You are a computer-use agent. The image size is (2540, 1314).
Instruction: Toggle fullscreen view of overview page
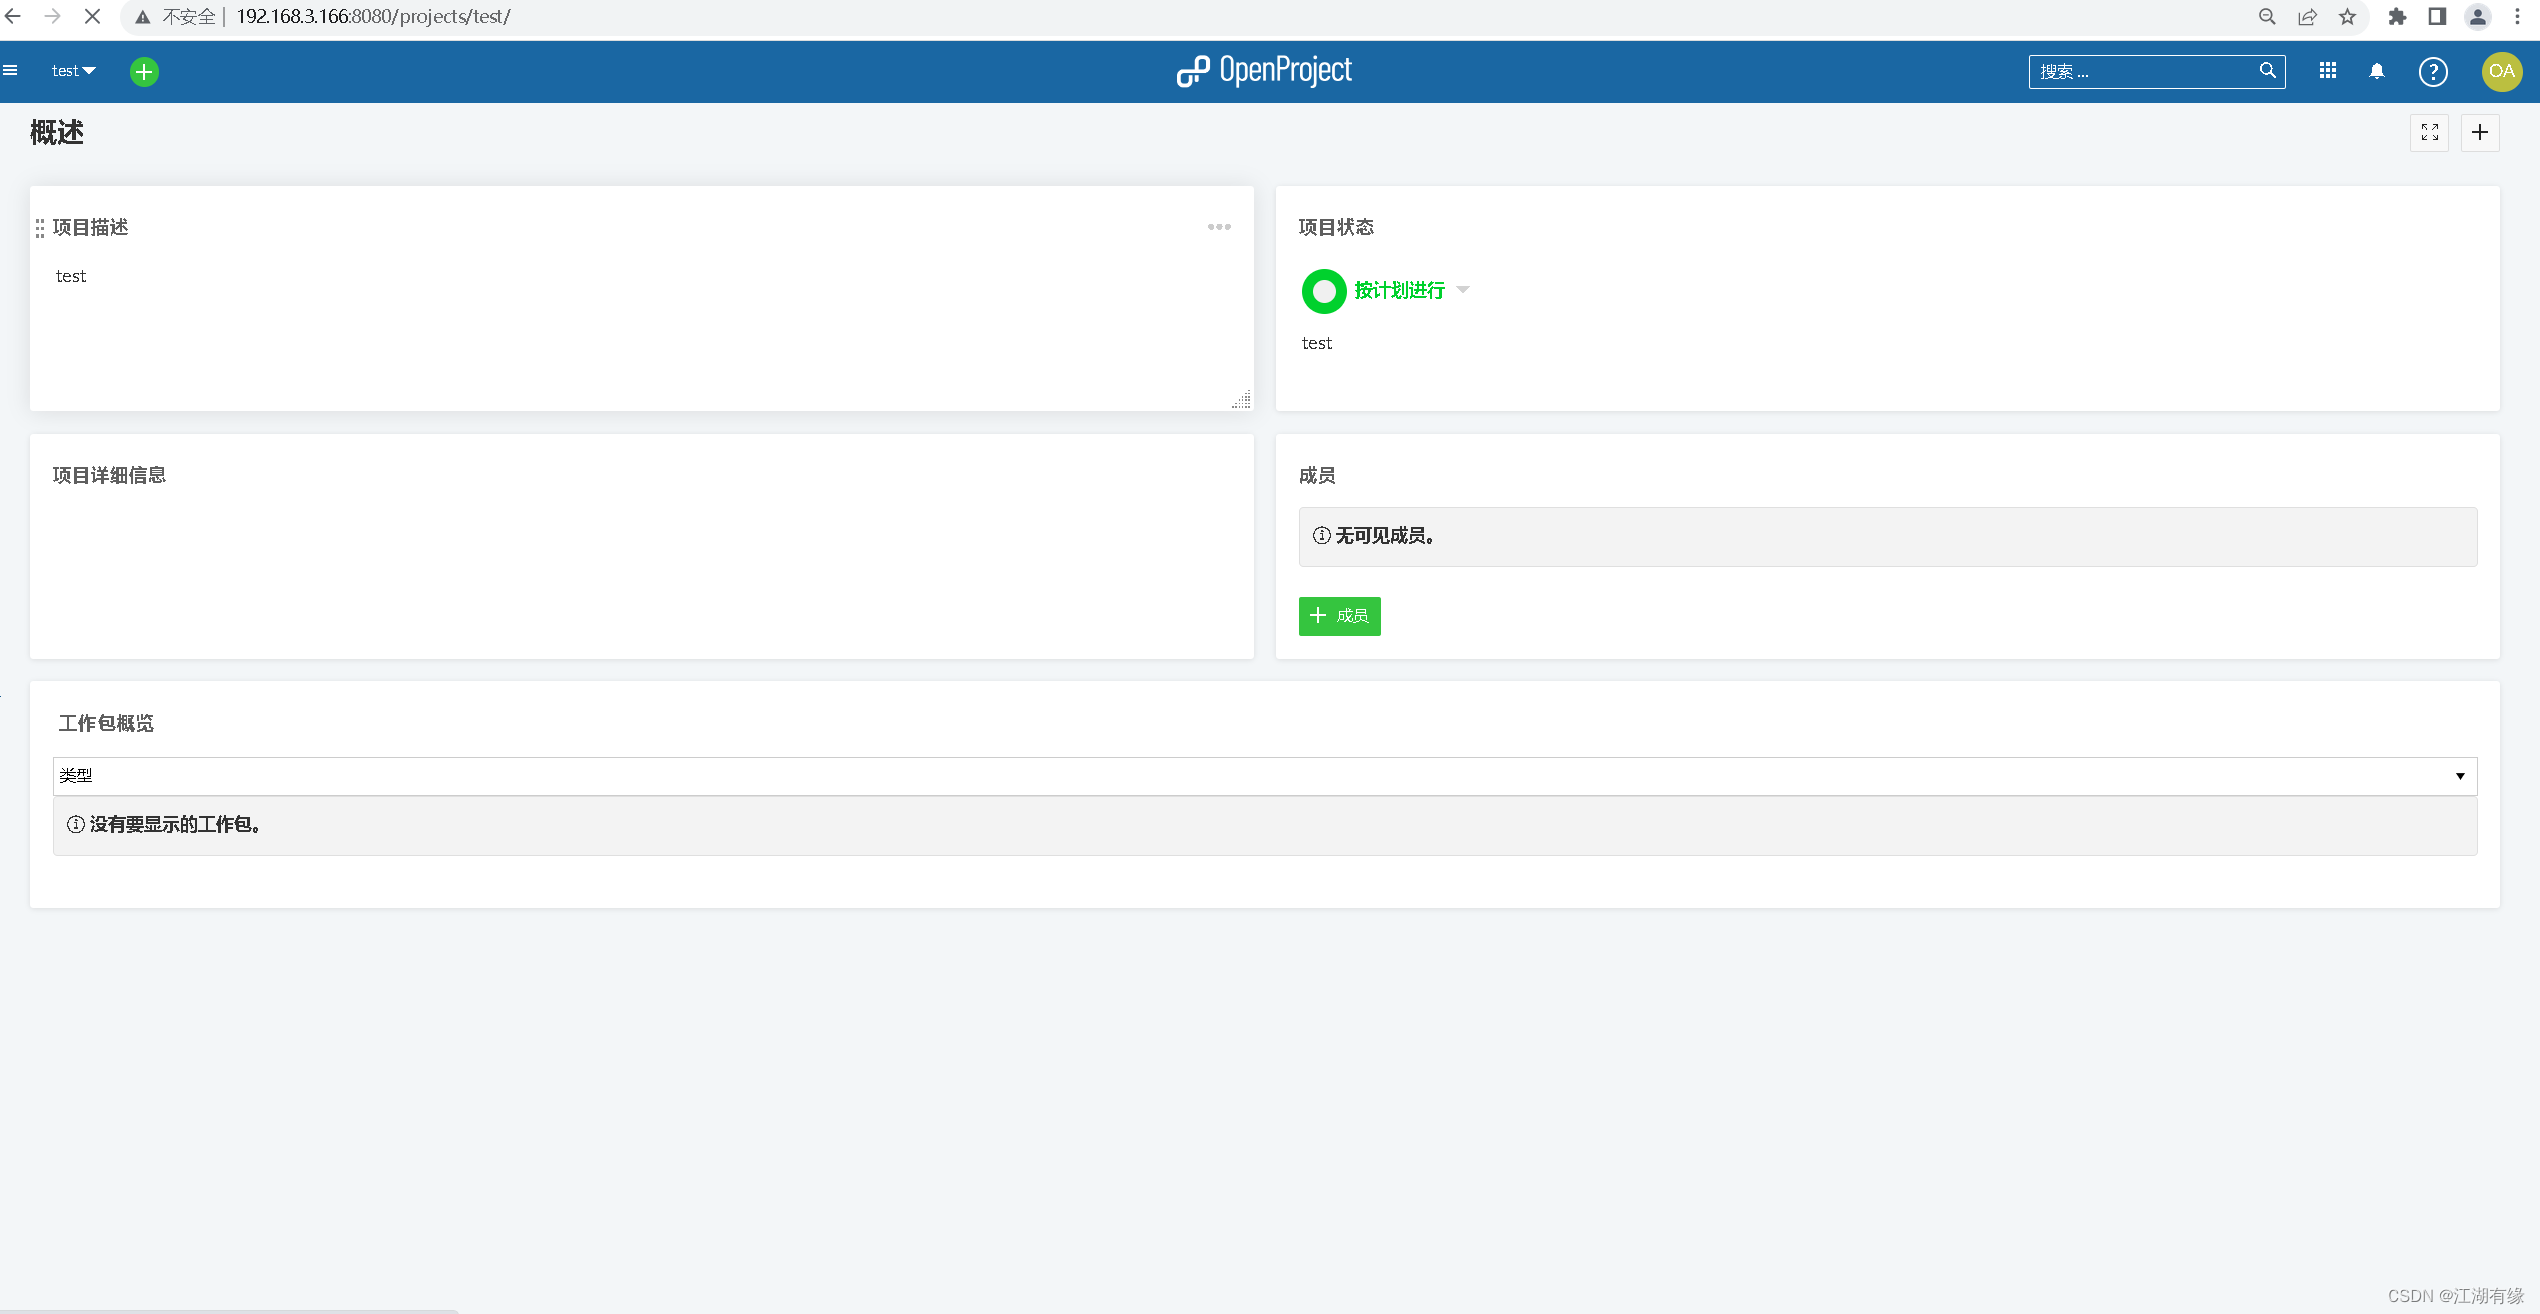[x=2429, y=132]
